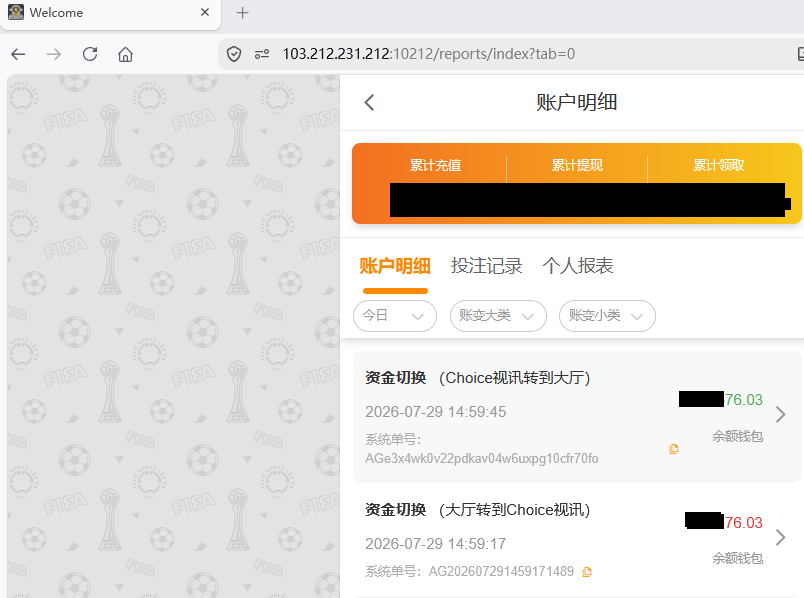804x598 pixels.
Task: Click the 累计提现 heading
Action: (577, 165)
